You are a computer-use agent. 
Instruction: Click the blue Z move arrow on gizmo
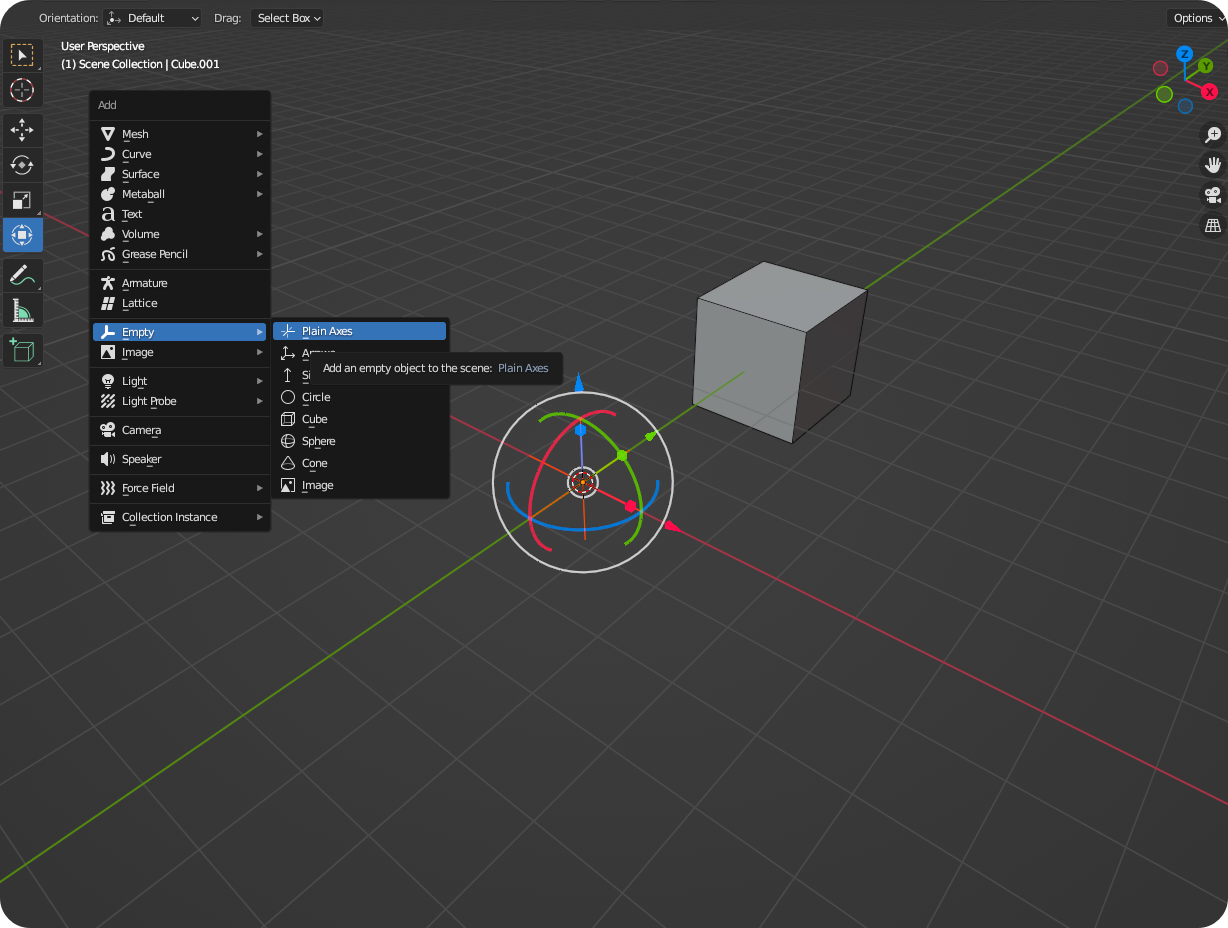click(x=579, y=381)
